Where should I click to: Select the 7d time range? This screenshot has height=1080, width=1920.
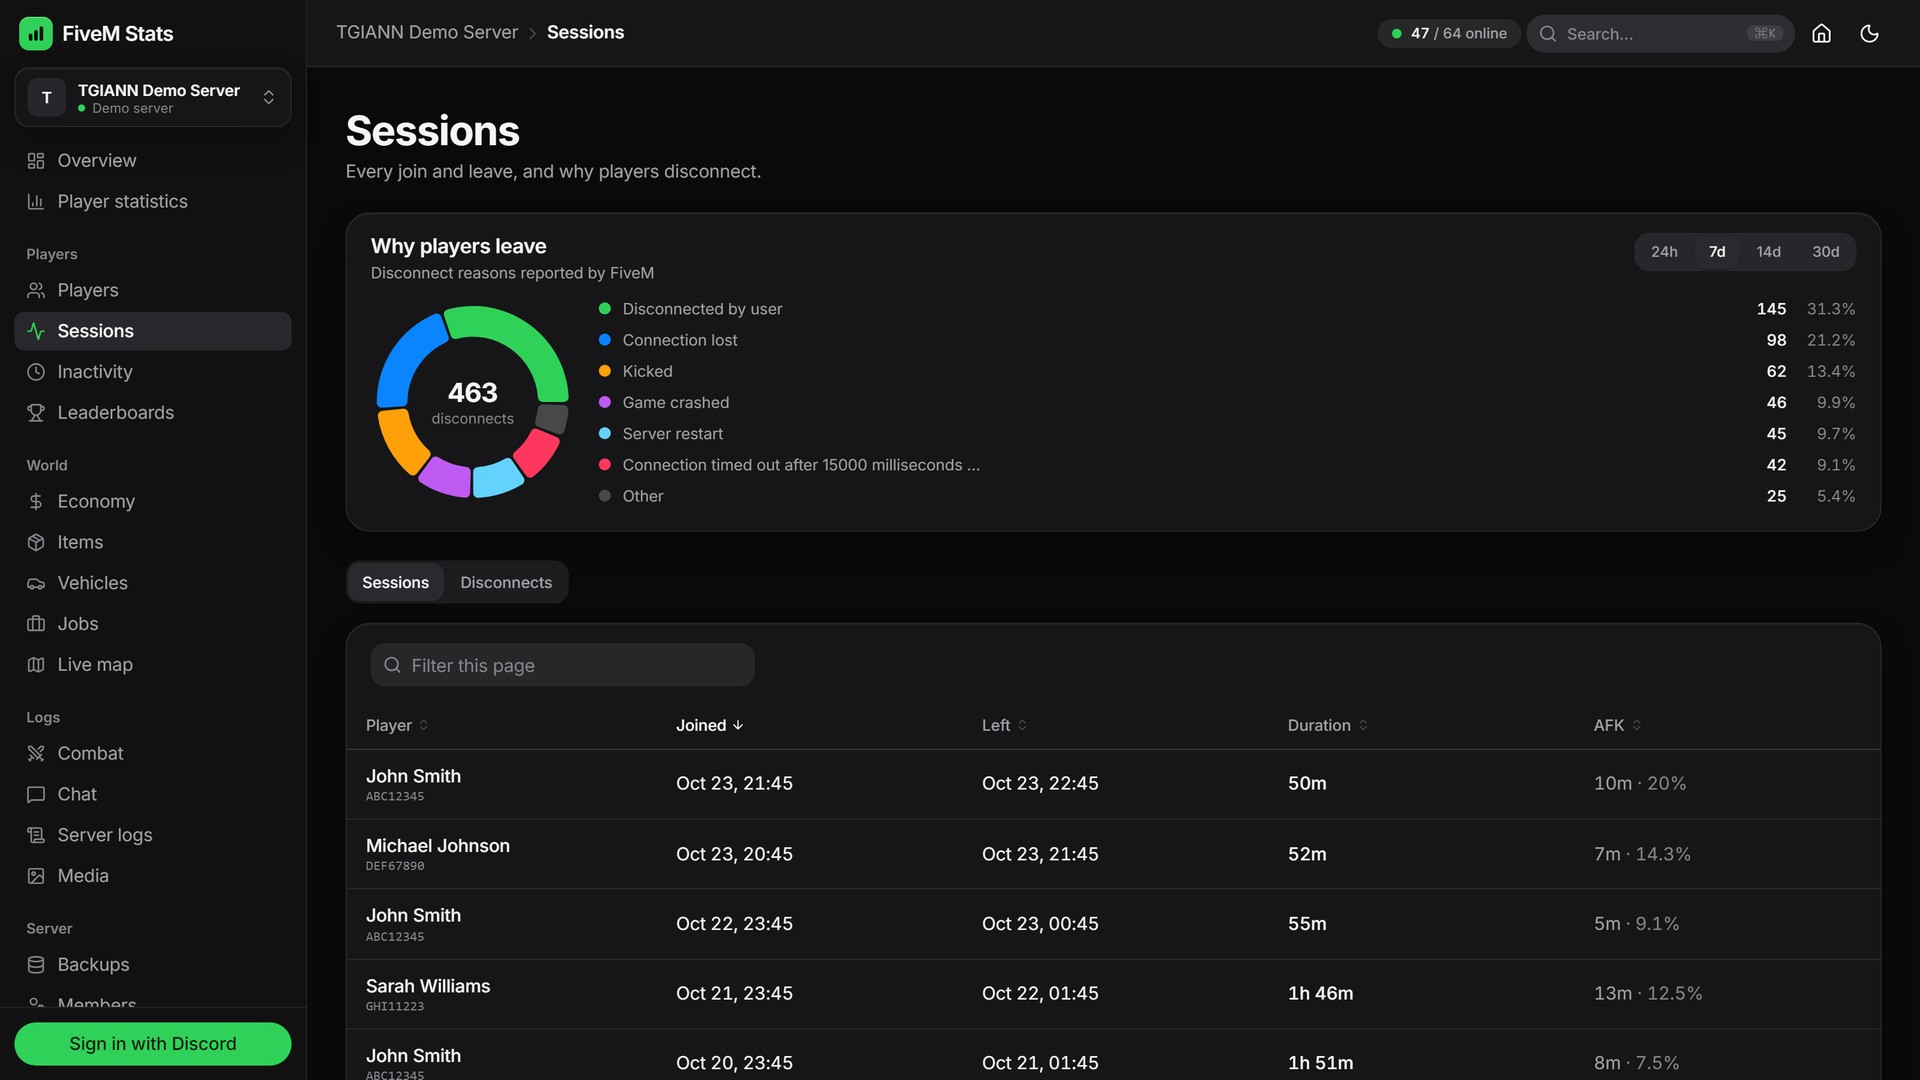[x=1717, y=252]
